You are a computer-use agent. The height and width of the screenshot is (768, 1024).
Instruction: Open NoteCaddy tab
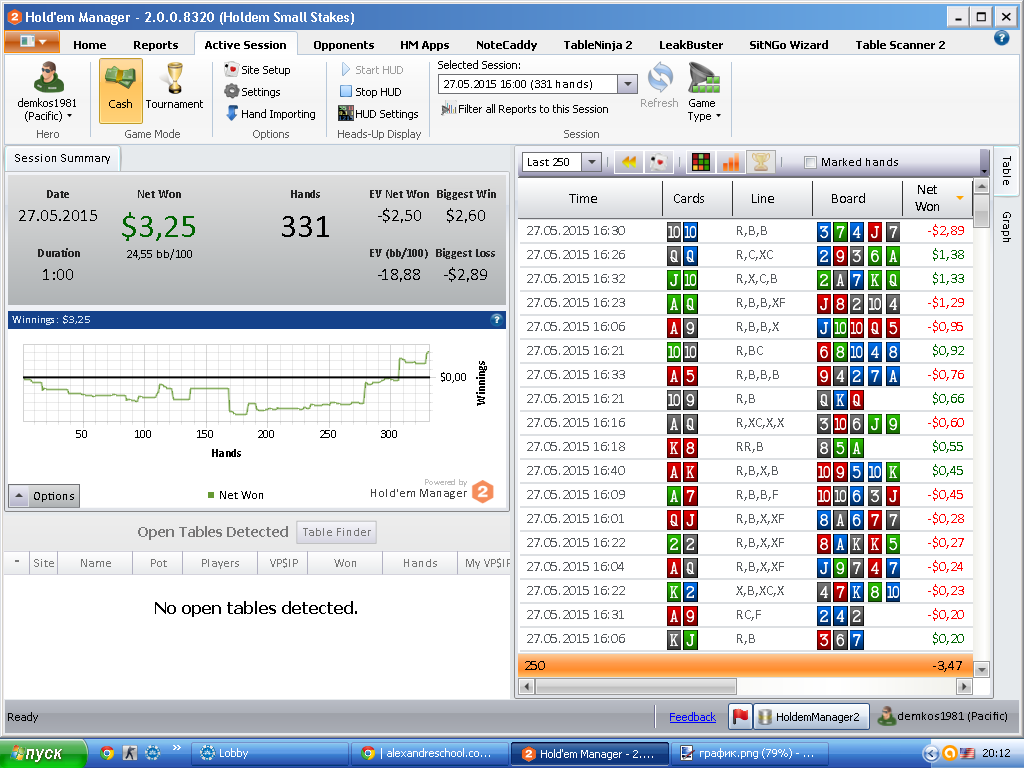point(506,44)
